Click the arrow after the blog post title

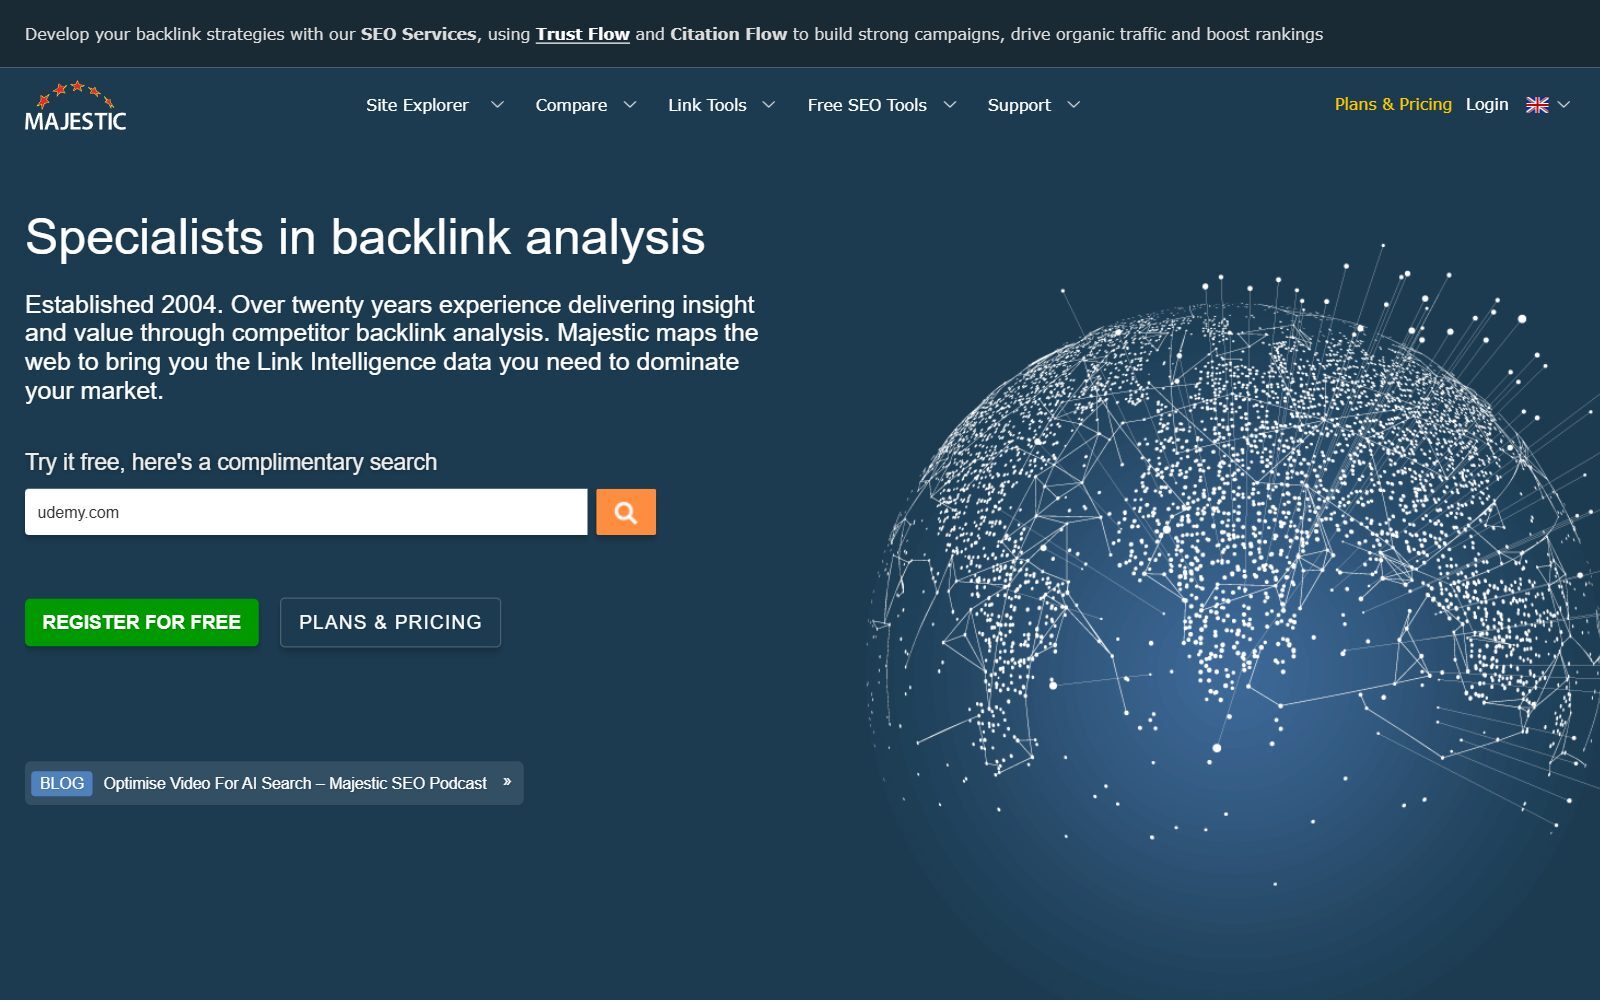click(507, 782)
